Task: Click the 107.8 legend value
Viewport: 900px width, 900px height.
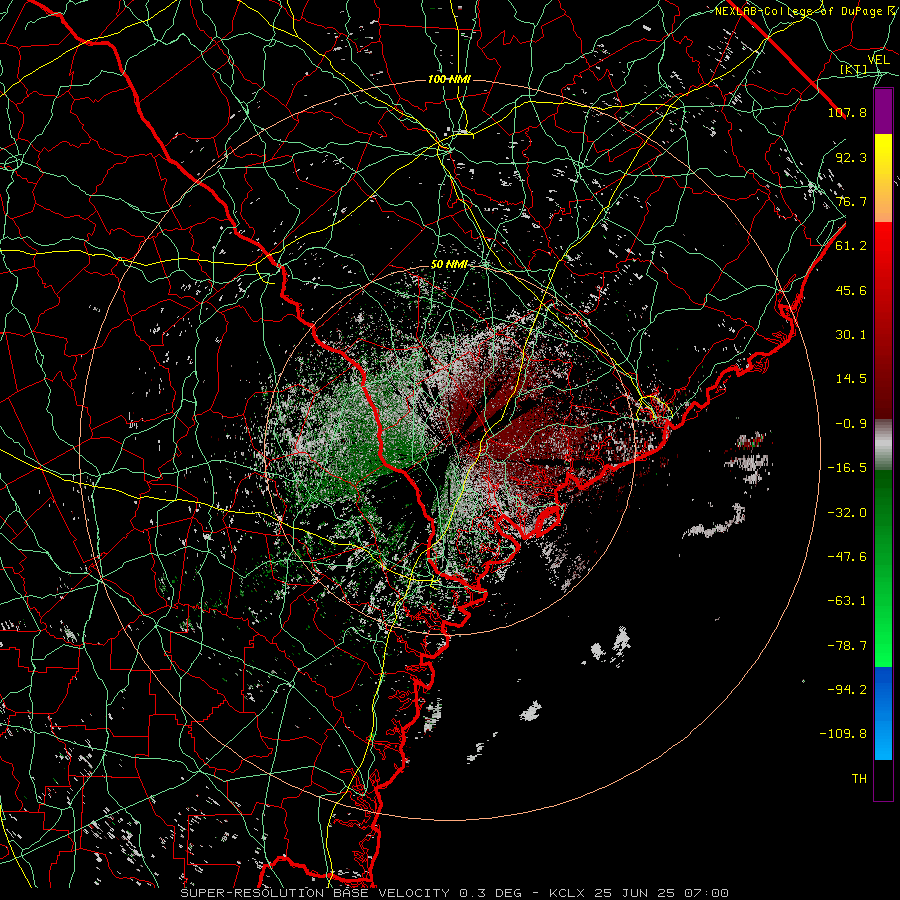Action: (847, 112)
